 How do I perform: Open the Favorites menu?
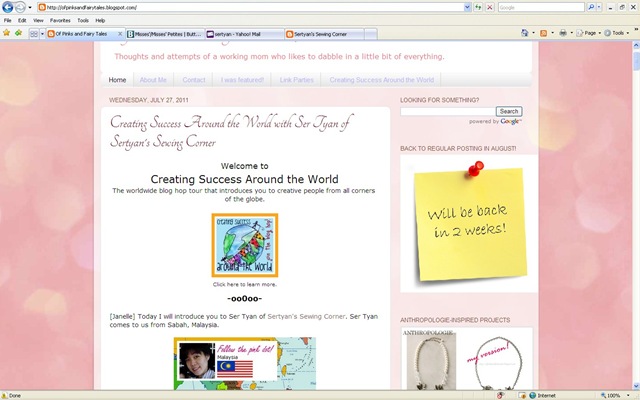60,20
